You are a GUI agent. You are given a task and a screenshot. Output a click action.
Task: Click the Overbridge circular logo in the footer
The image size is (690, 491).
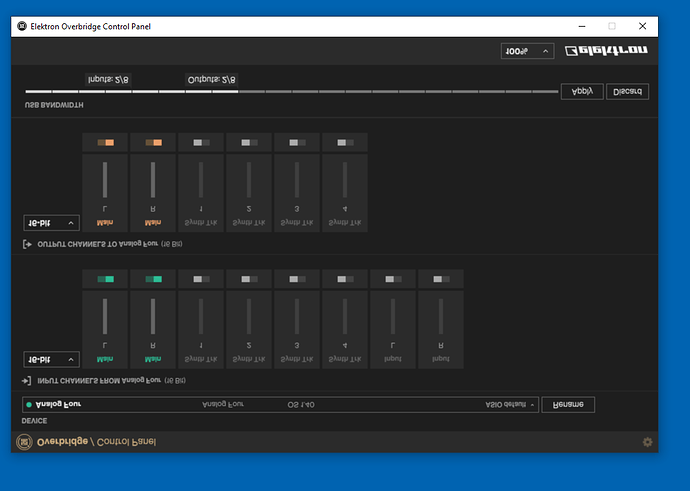pyautogui.click(x=24, y=442)
